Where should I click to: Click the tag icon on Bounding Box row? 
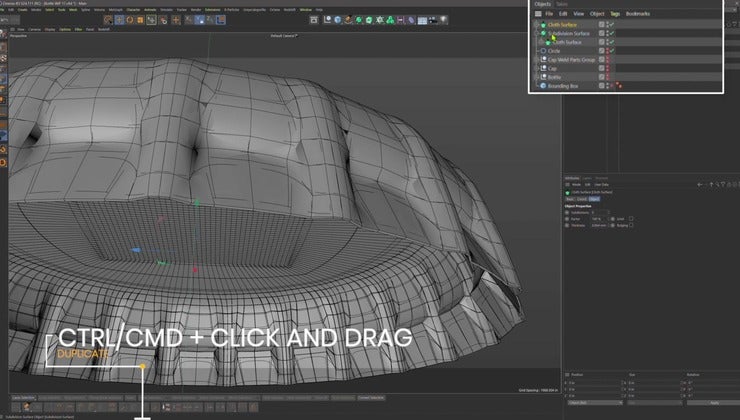[x=619, y=86]
